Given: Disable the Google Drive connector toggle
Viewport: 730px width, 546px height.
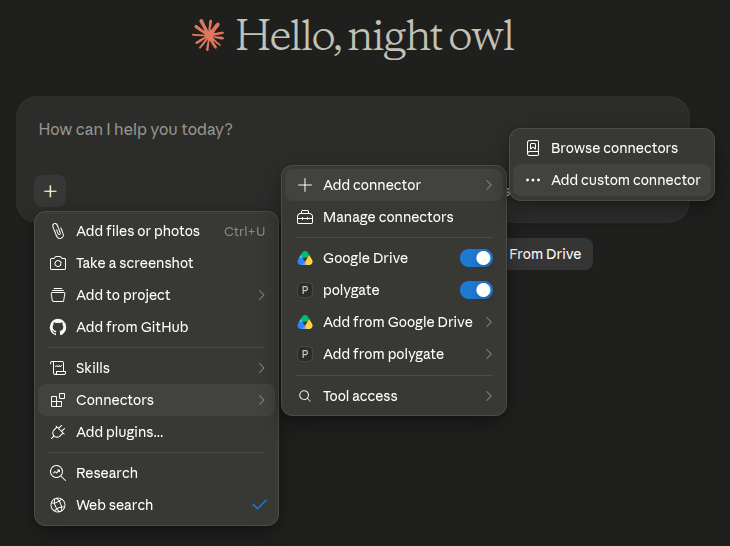Looking at the screenshot, I should [x=476, y=258].
